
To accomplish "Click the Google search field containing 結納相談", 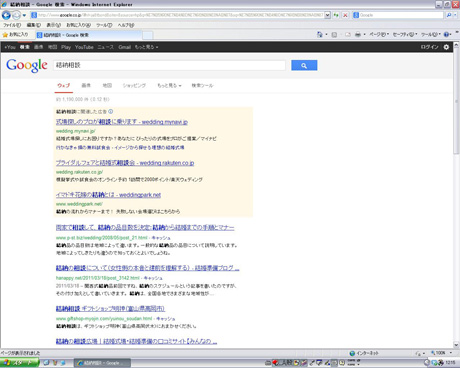I will 169,65.
